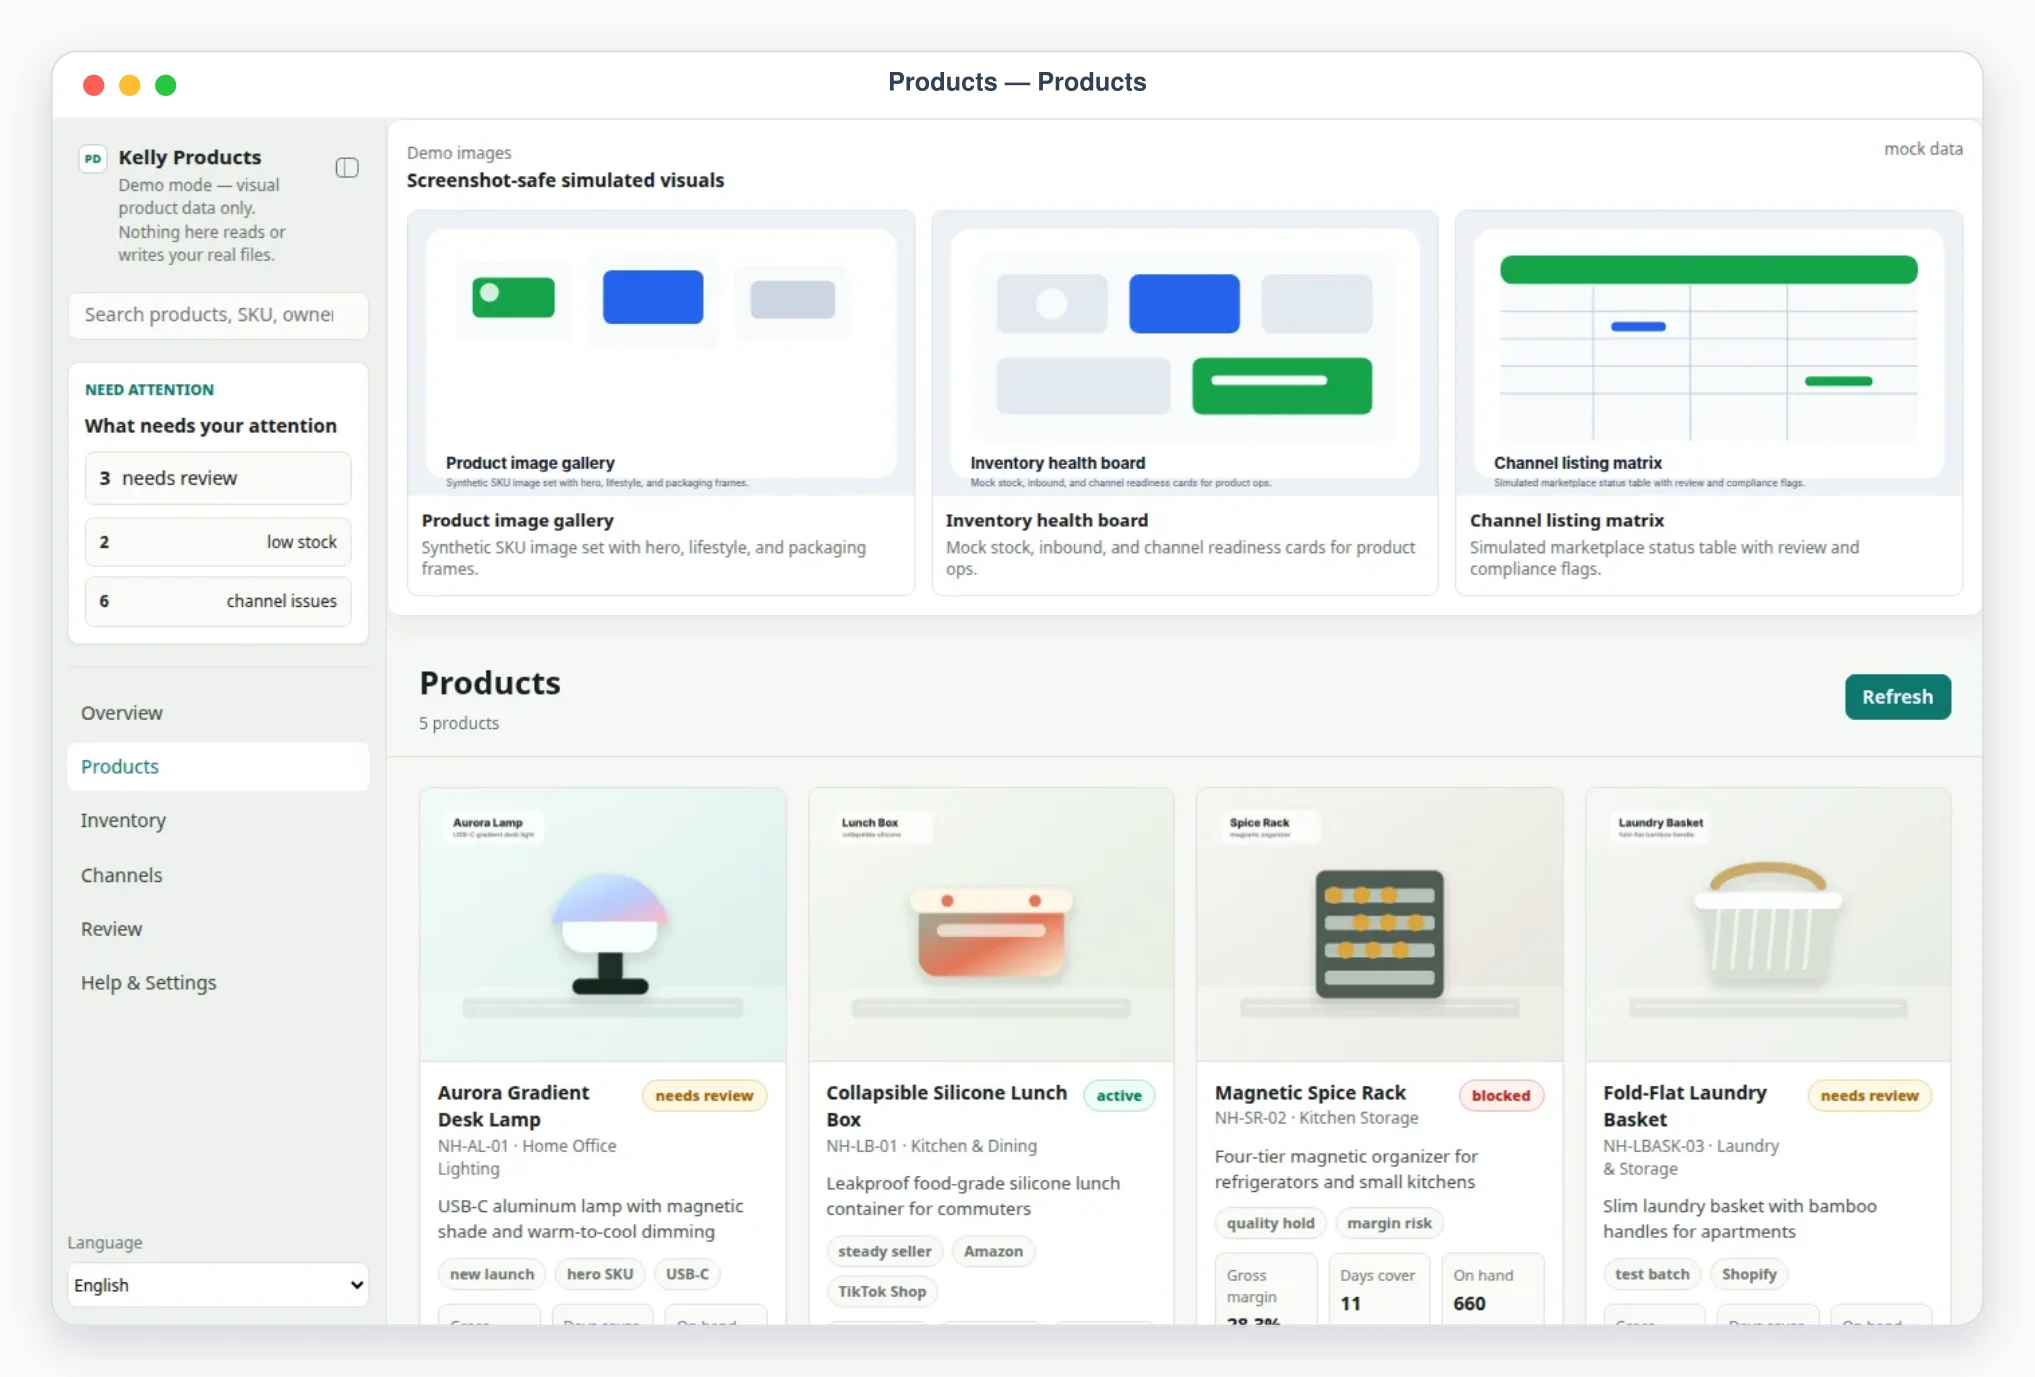Click the PD logo badge
The height and width of the screenshot is (1377, 2035).
(x=93, y=159)
